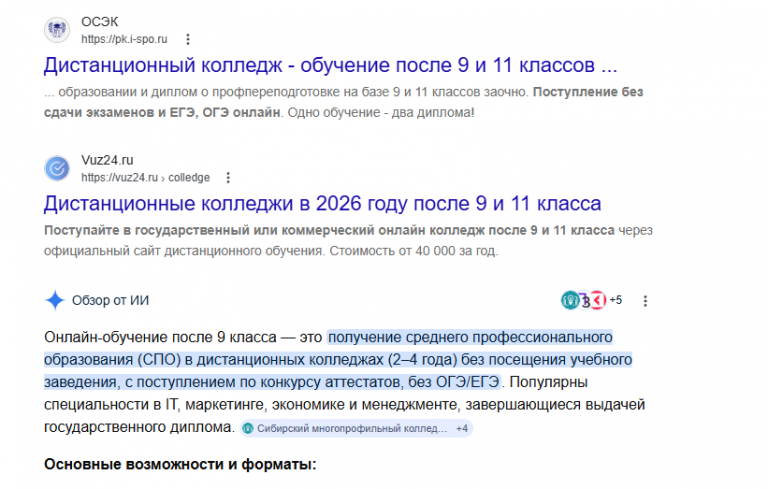Click the Vuz24.ru site favicon

57,168
